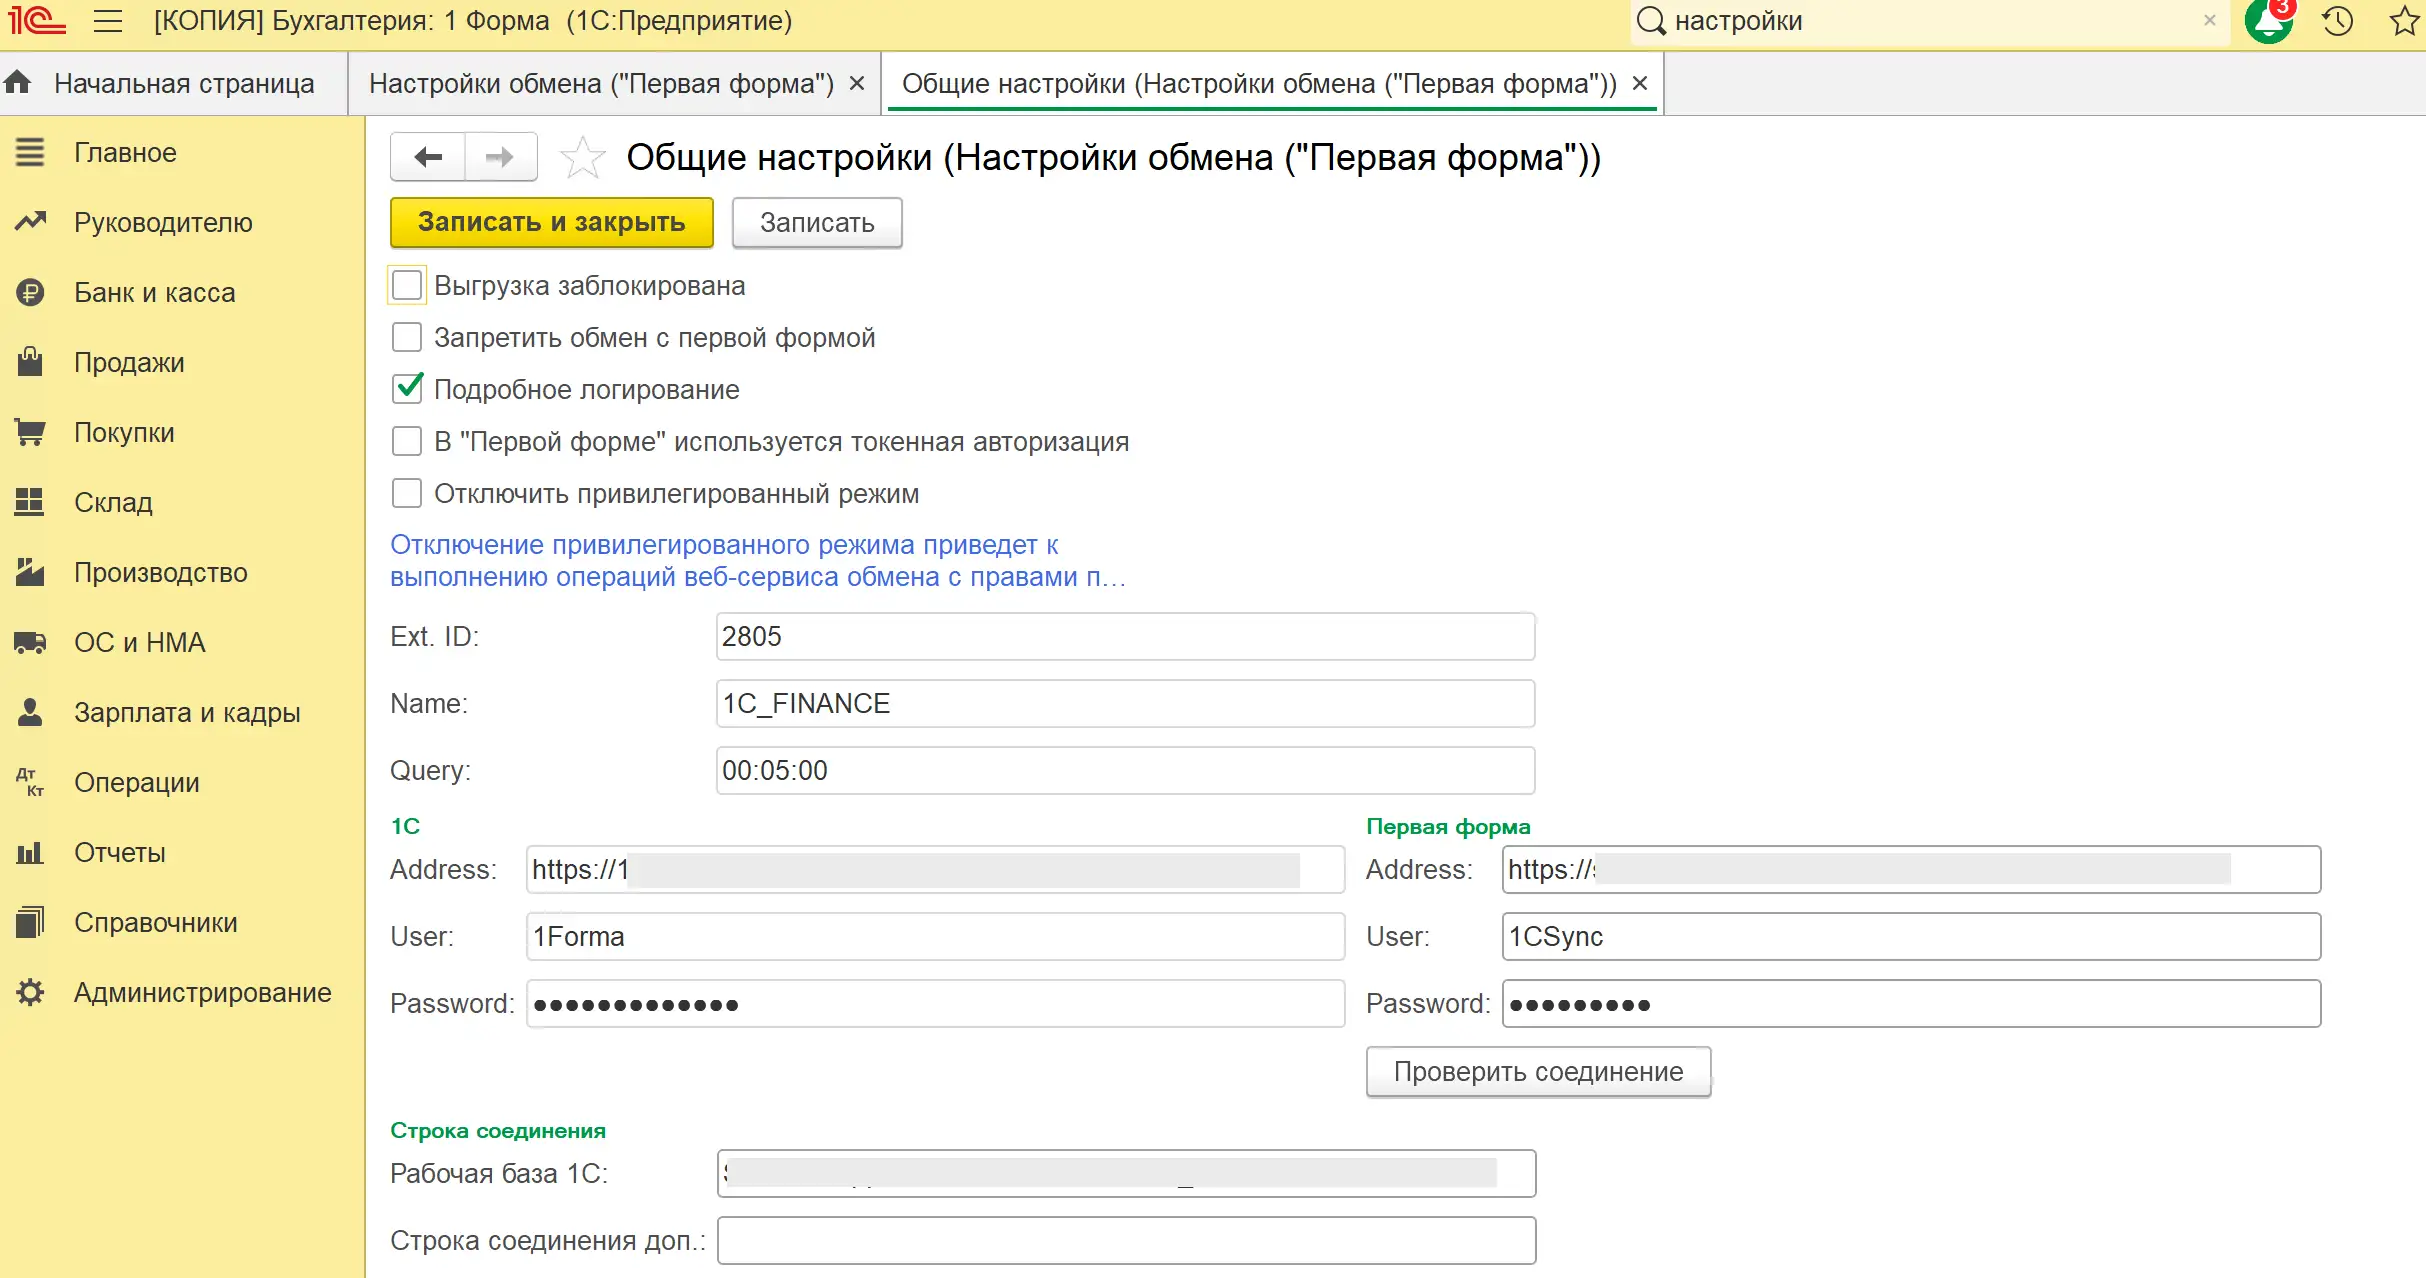Click the ОС и НМА truck icon
2426x1278 pixels.
(x=30, y=642)
